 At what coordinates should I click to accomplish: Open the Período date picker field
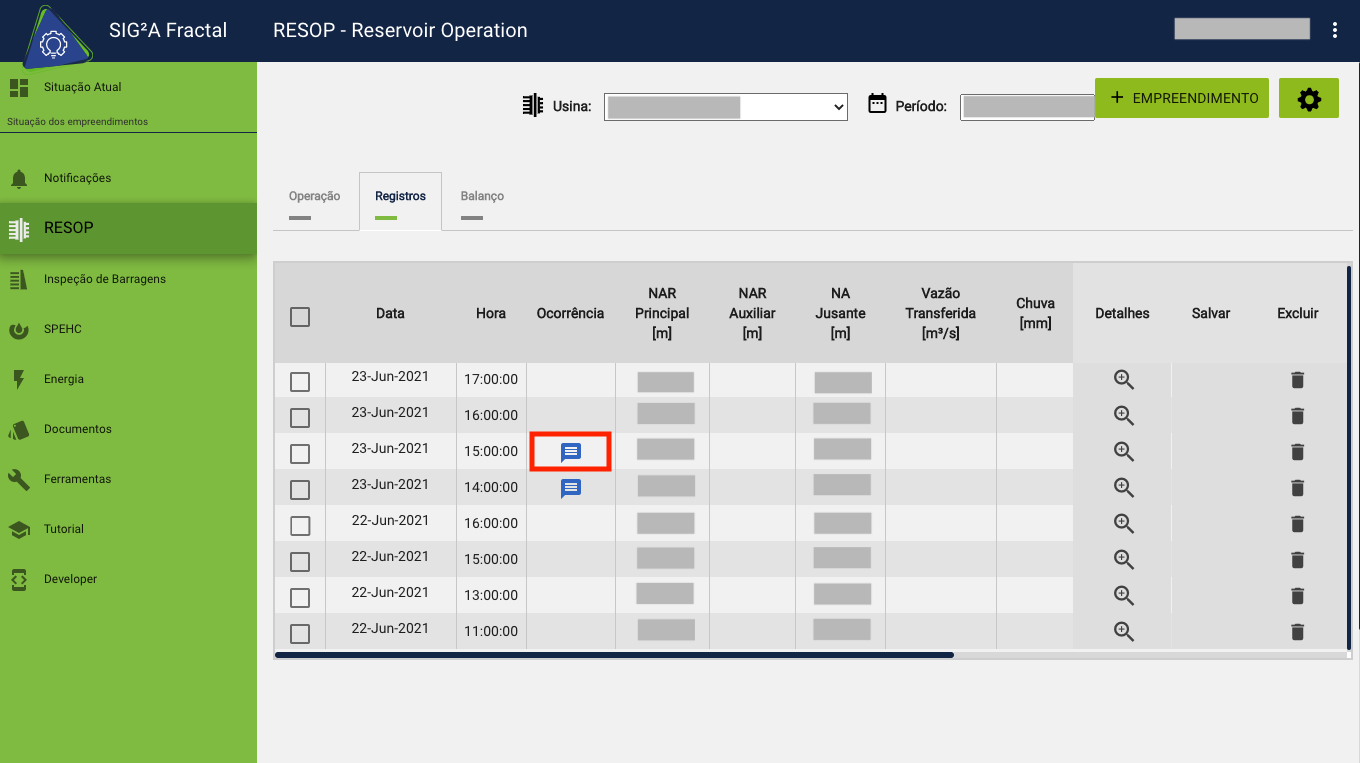click(1026, 107)
